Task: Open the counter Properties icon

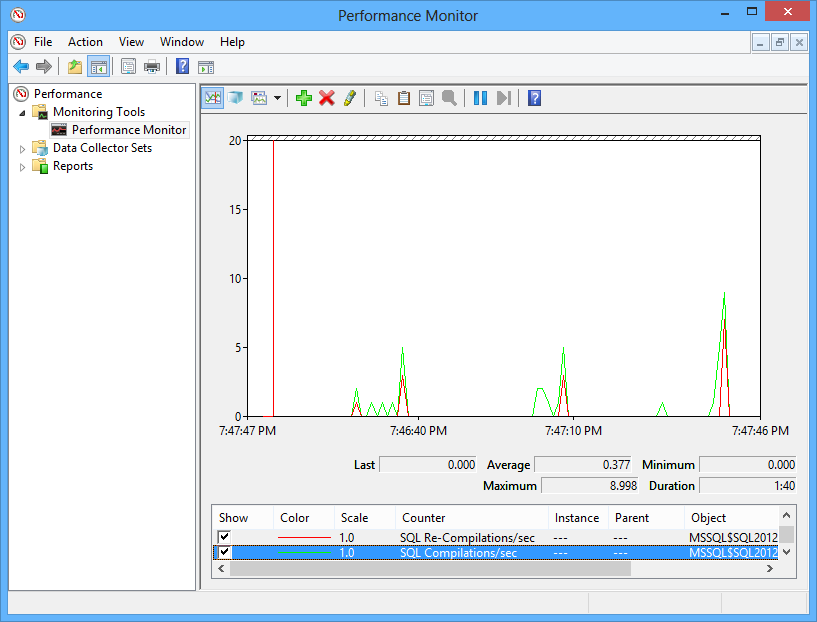Action: (x=426, y=98)
